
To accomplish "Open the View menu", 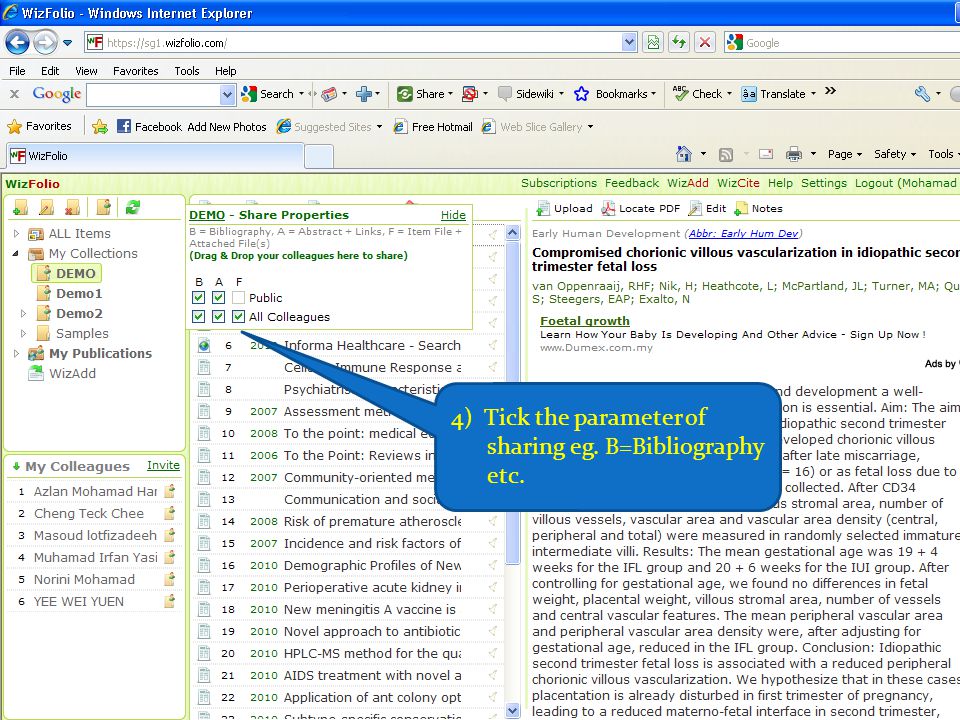I will (86, 71).
